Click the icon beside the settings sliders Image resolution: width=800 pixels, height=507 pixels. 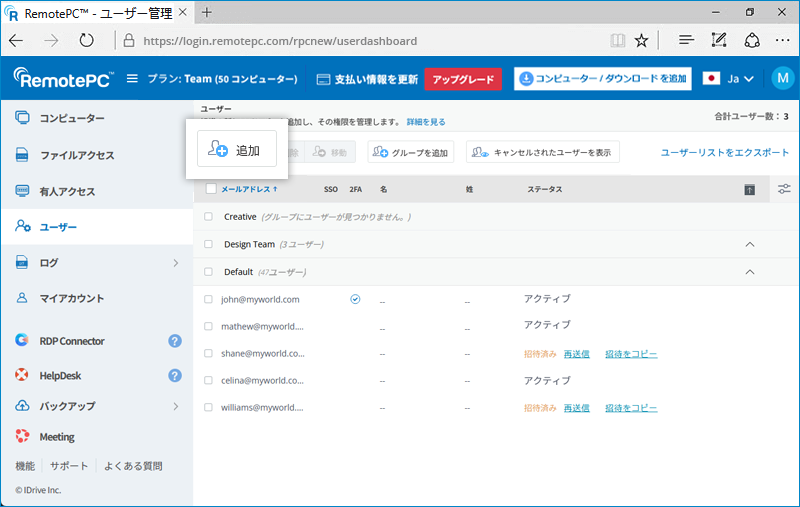[x=749, y=190]
